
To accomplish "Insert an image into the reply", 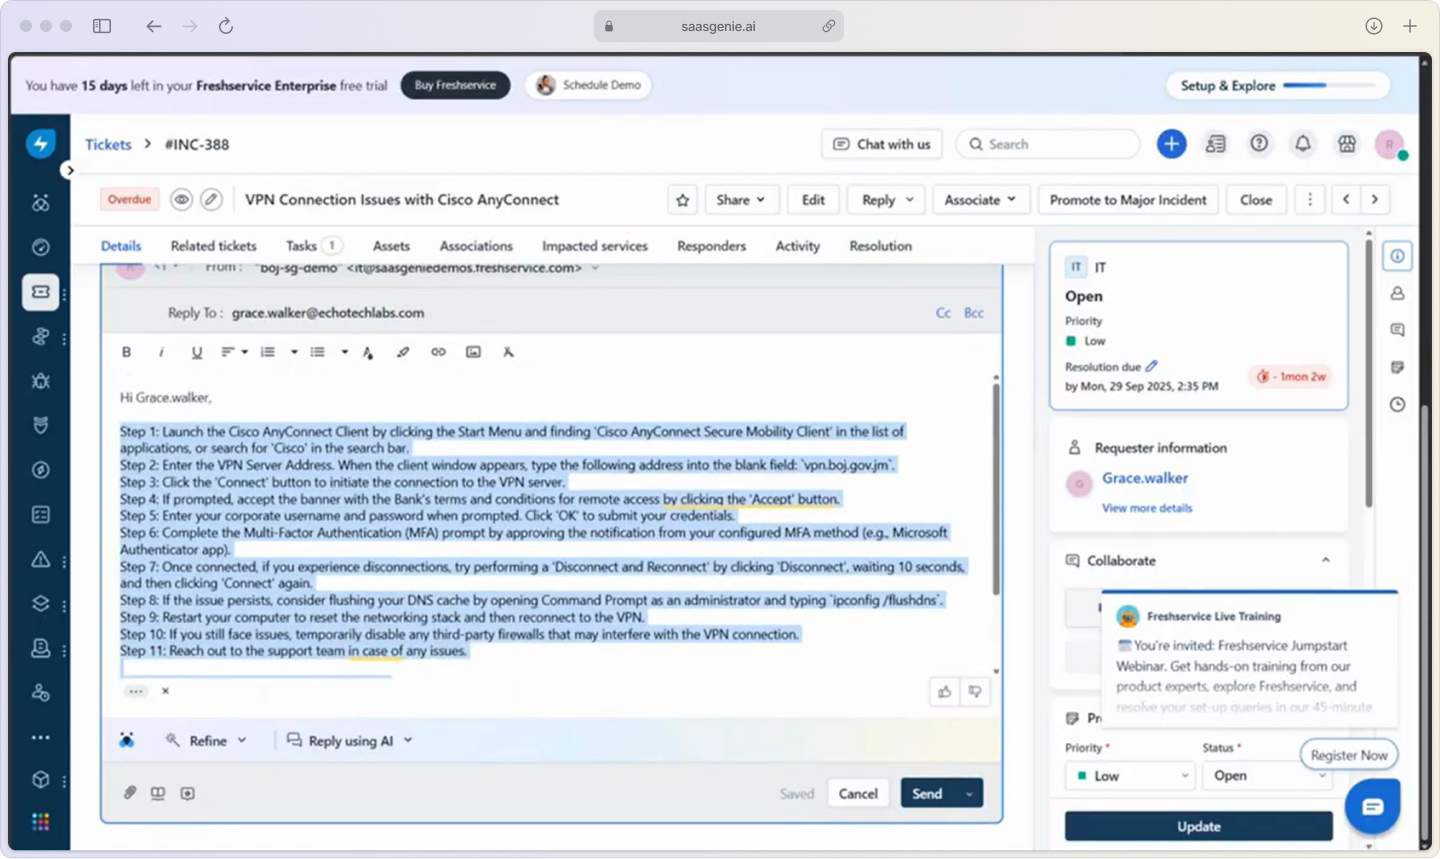I will tap(473, 352).
